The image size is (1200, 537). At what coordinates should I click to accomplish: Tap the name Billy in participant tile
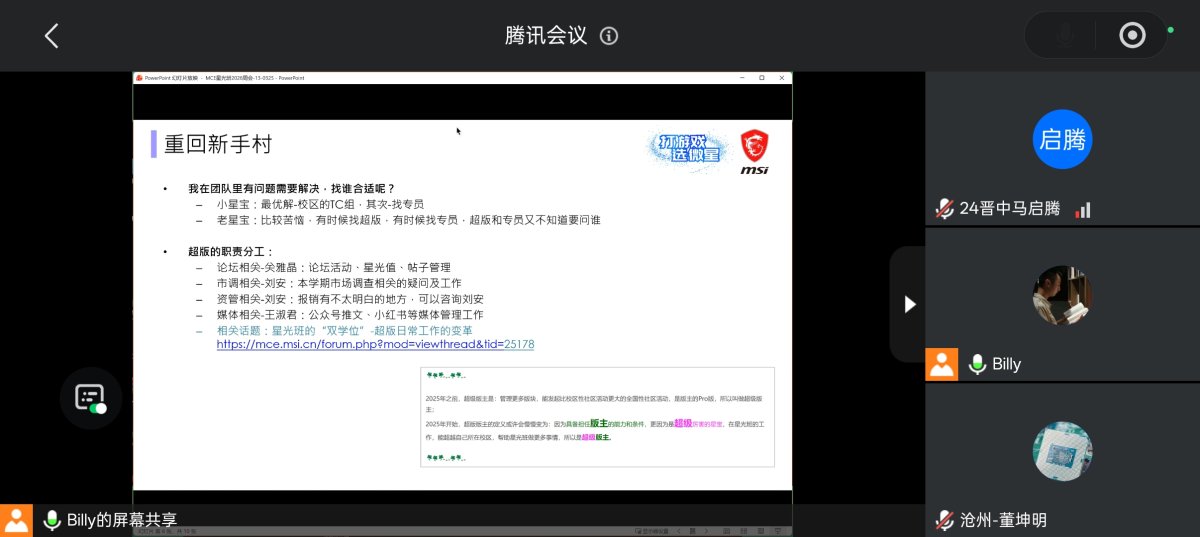pyautogui.click(x=1007, y=364)
